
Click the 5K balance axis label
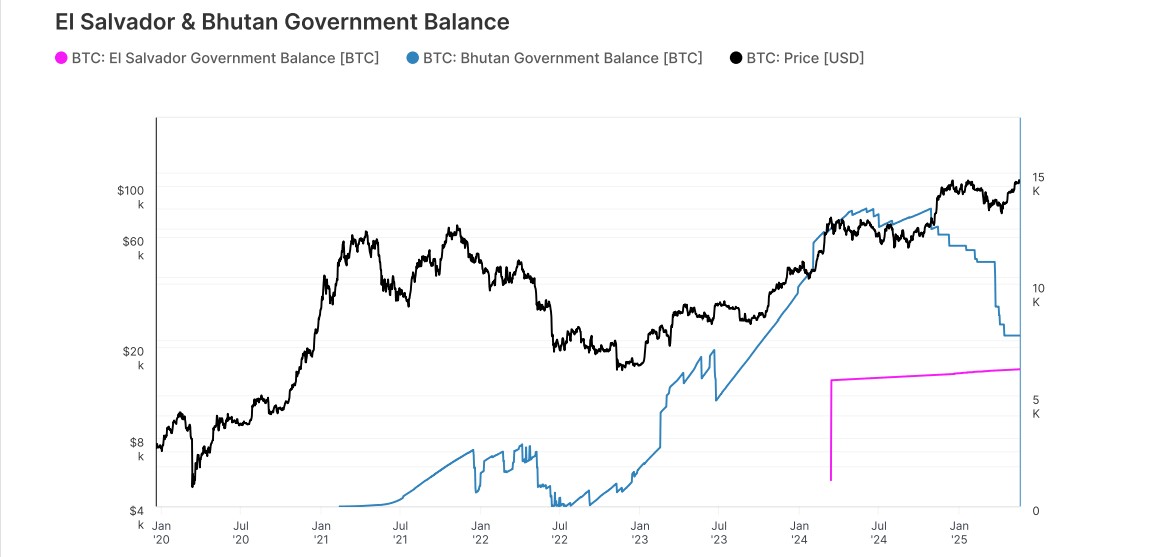pyautogui.click(x=1036, y=406)
